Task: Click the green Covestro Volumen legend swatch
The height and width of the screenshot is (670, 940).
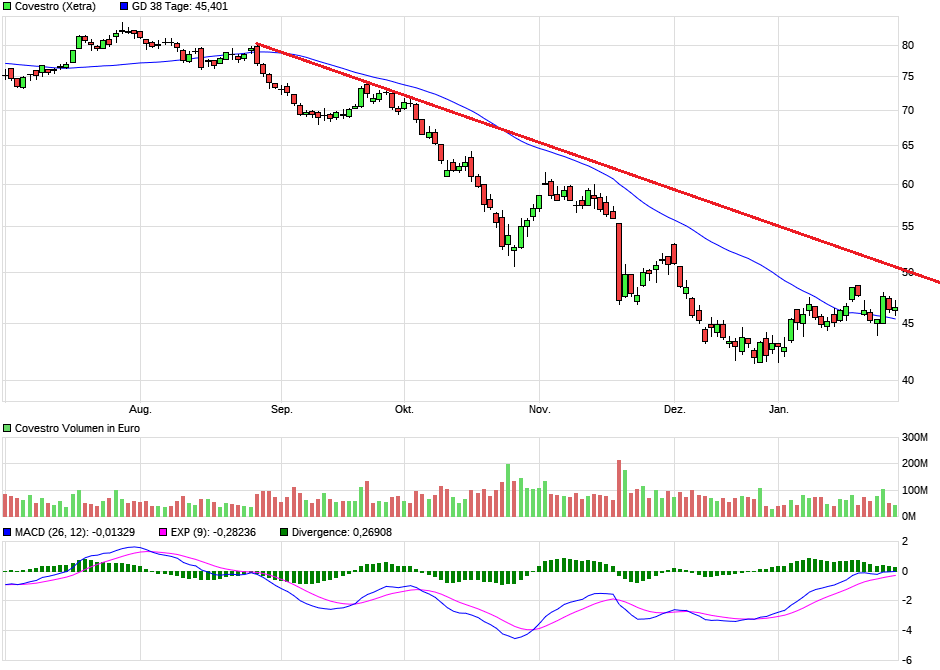Action: coord(7,428)
